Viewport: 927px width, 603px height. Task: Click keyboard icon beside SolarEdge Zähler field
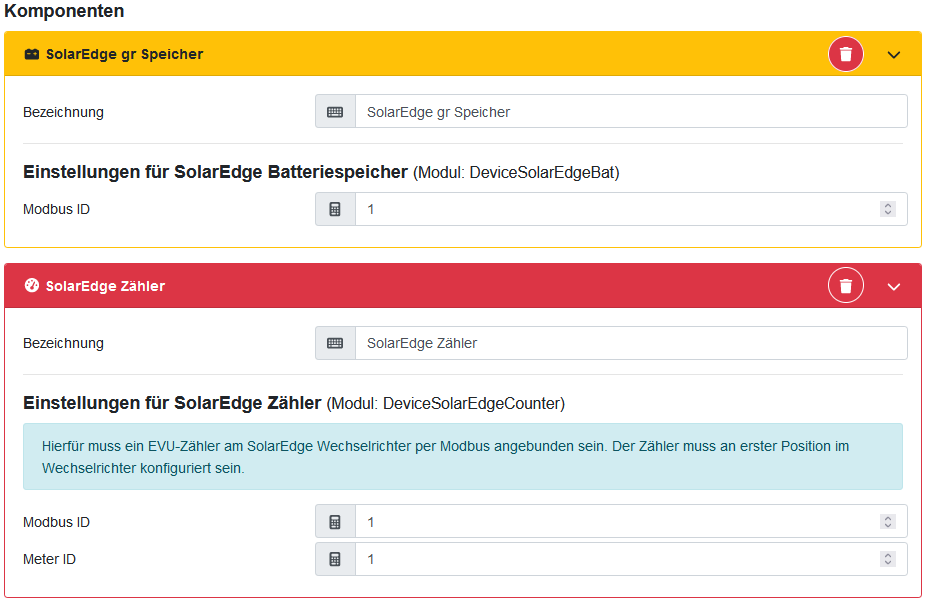[x=335, y=343]
